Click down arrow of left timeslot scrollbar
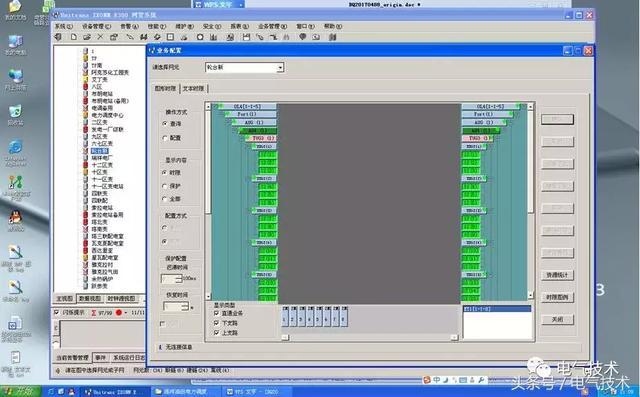 pos(208,296)
